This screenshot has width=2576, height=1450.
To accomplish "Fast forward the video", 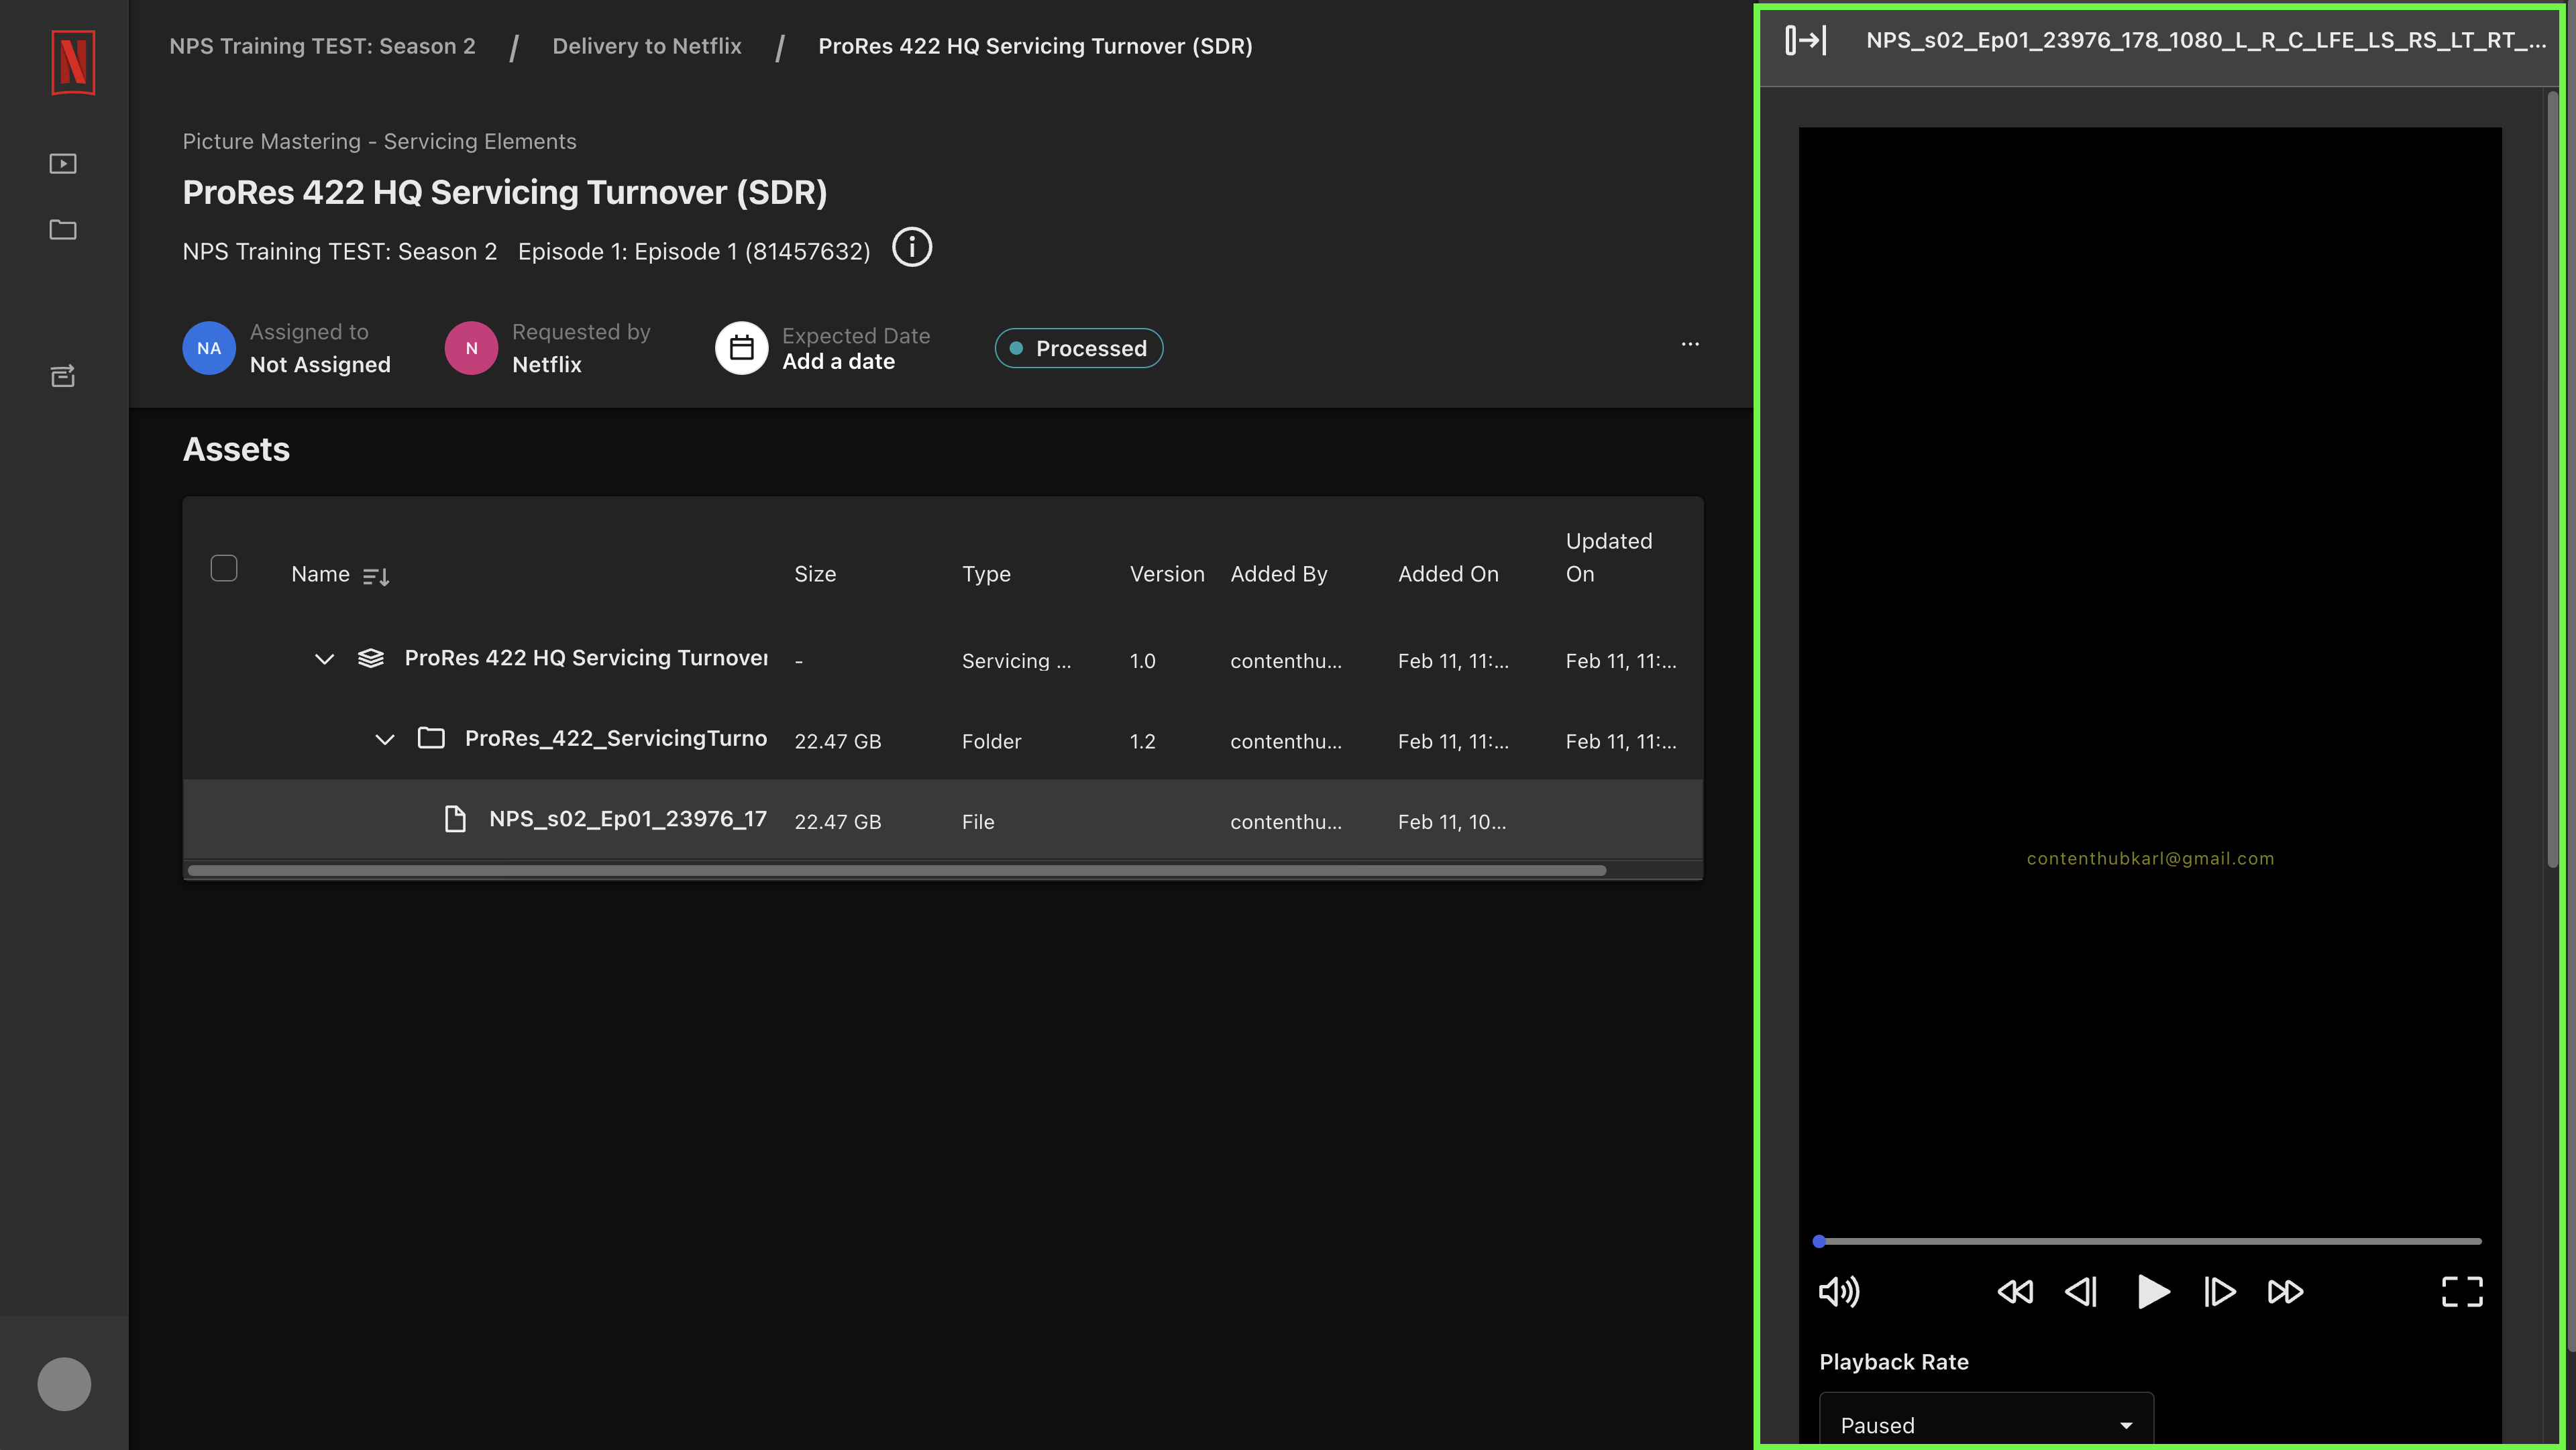I will click(2285, 1292).
